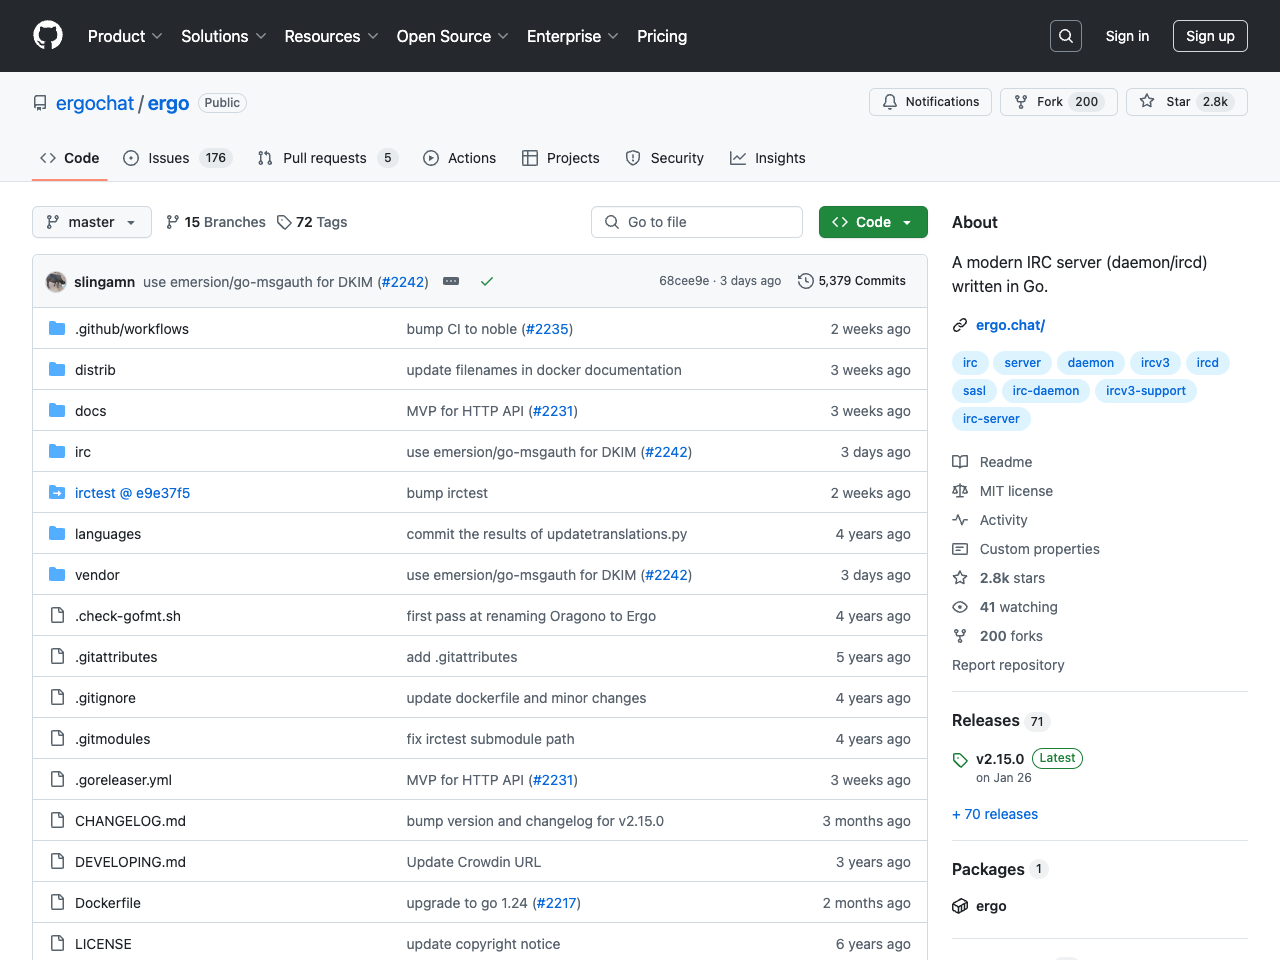
Task: Click the tag icon beside v2.15.0
Action: (960, 760)
